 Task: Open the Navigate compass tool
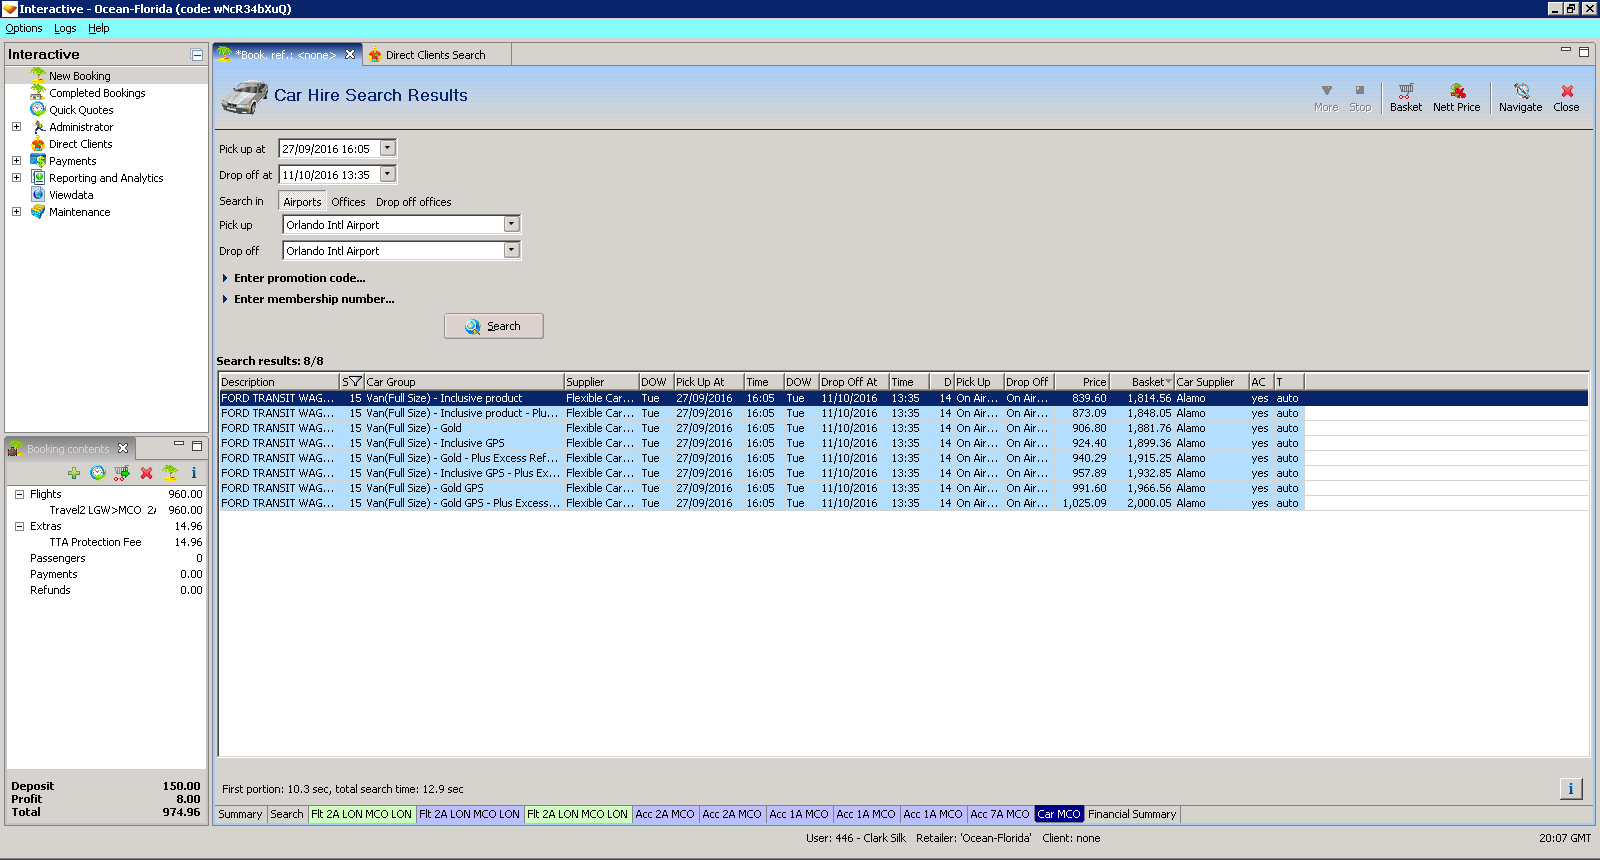(1520, 97)
